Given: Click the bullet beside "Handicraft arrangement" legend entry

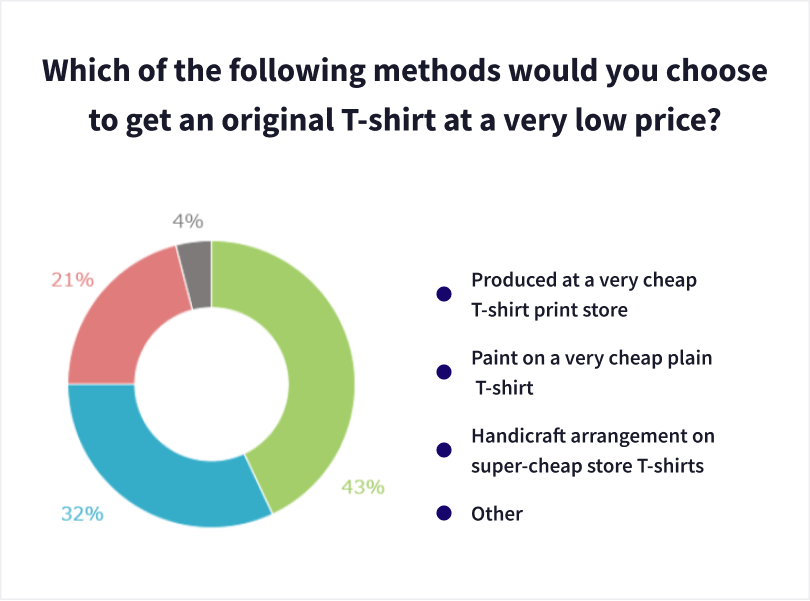Looking at the screenshot, I should click(x=443, y=450).
